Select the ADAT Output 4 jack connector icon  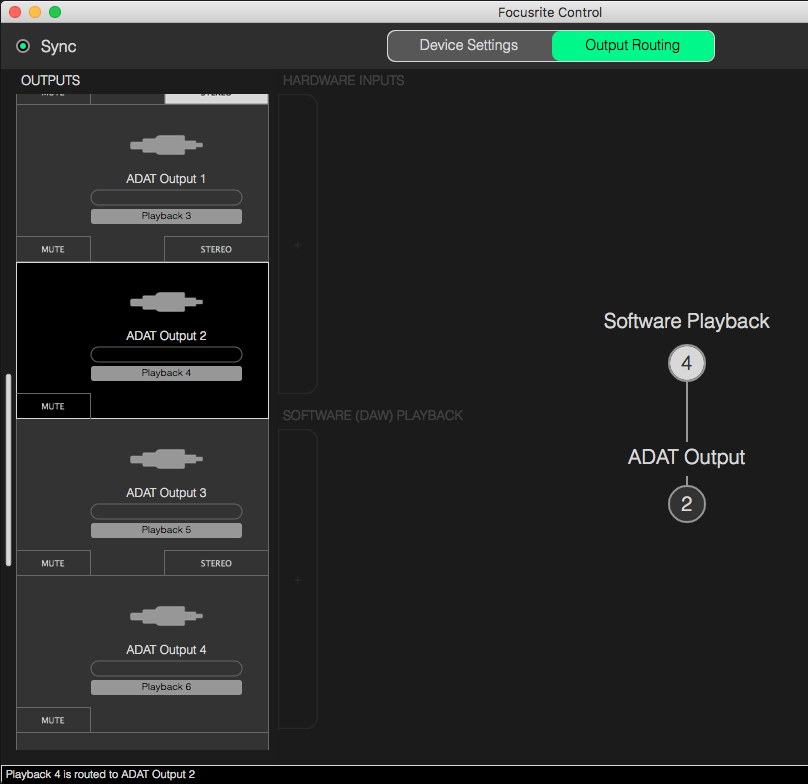pyautogui.click(x=166, y=615)
